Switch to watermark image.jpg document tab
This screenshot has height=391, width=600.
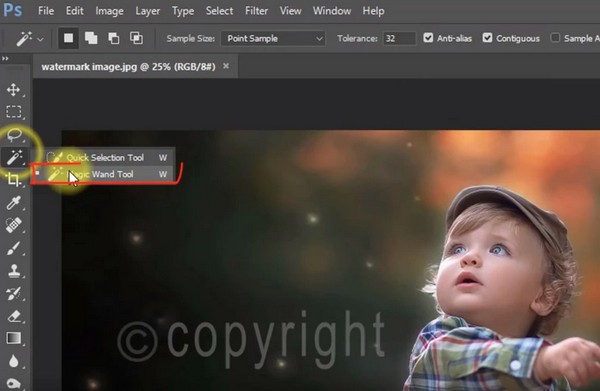point(128,67)
